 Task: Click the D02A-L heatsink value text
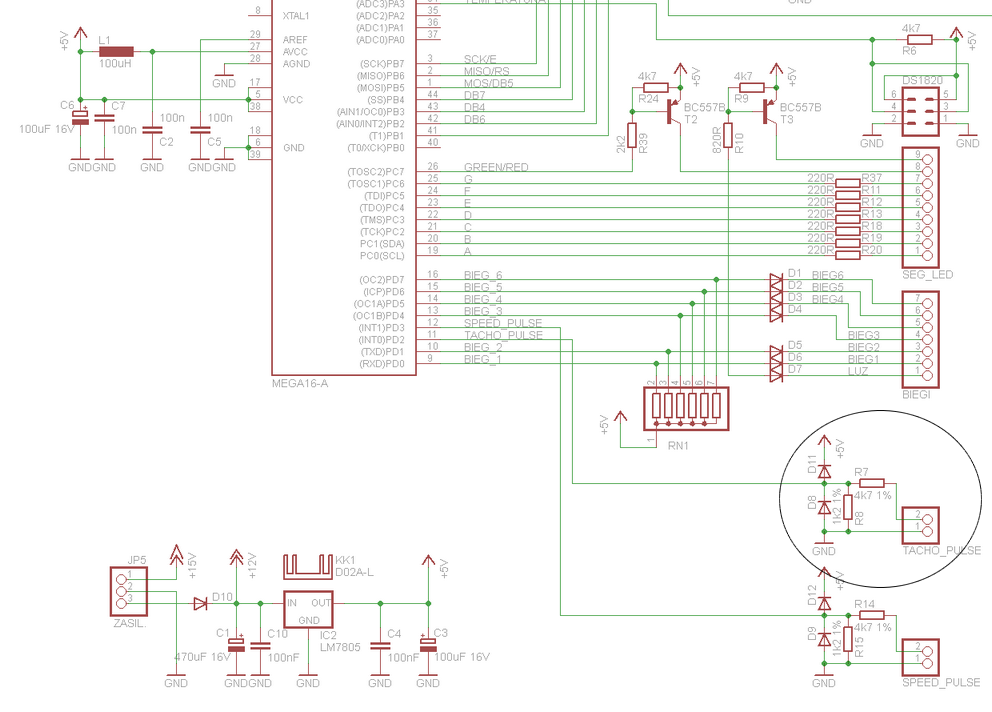(x=354, y=572)
